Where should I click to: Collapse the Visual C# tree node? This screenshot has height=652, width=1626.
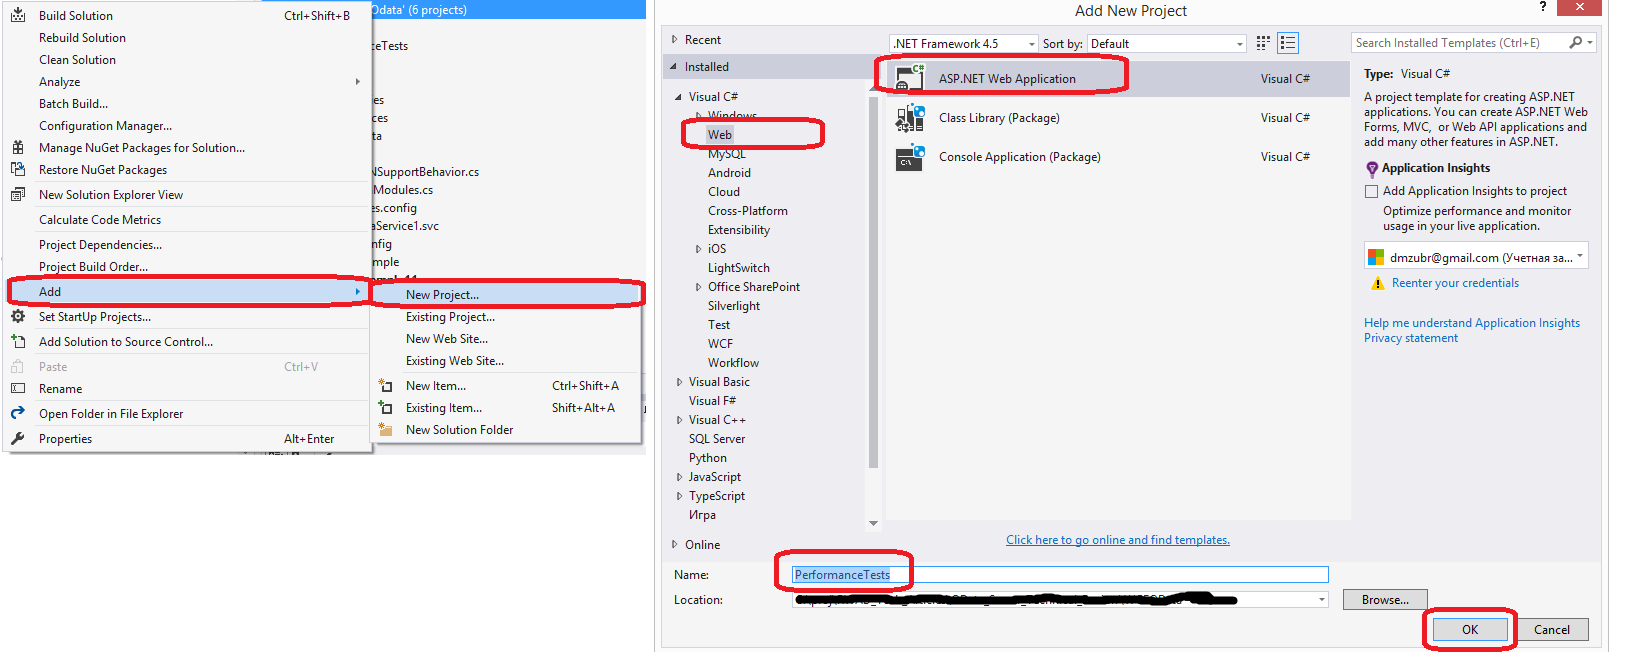(x=679, y=97)
